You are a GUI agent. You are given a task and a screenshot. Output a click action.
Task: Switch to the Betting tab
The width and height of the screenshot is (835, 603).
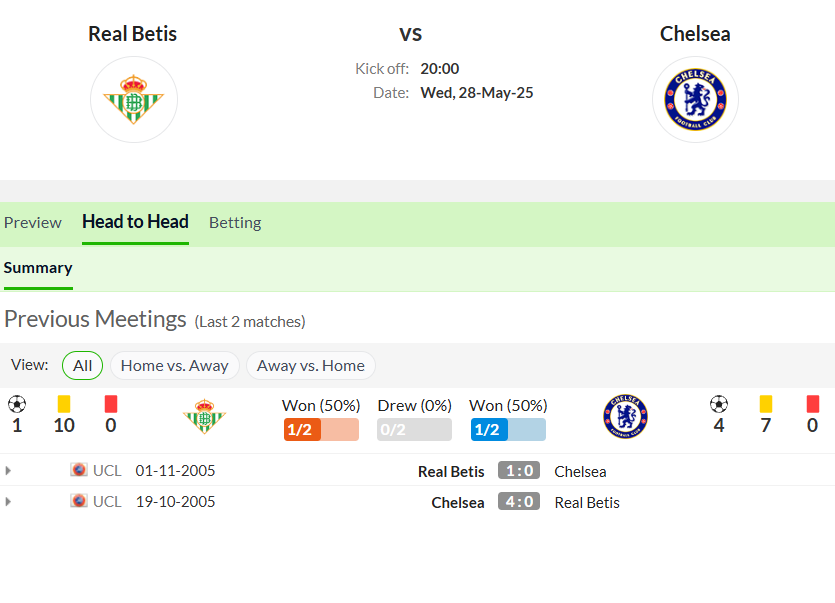(x=235, y=223)
